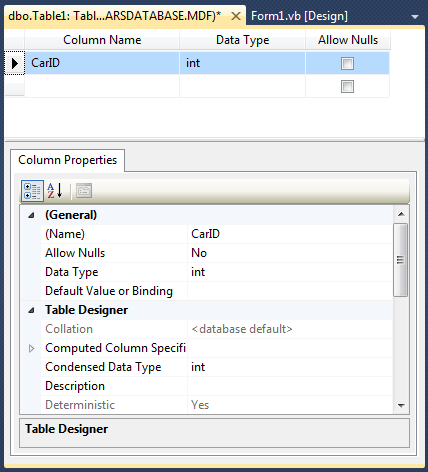The height and width of the screenshot is (472, 428).
Task: Click the No value for Allow Nulls
Action: pos(199,253)
